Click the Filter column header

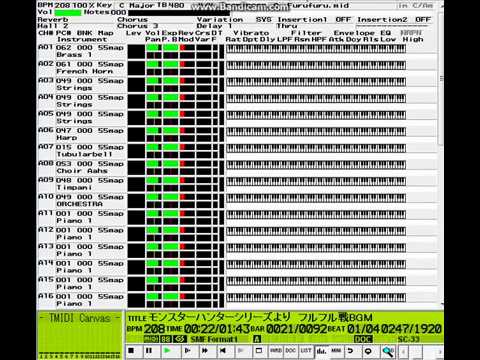click(306, 33)
